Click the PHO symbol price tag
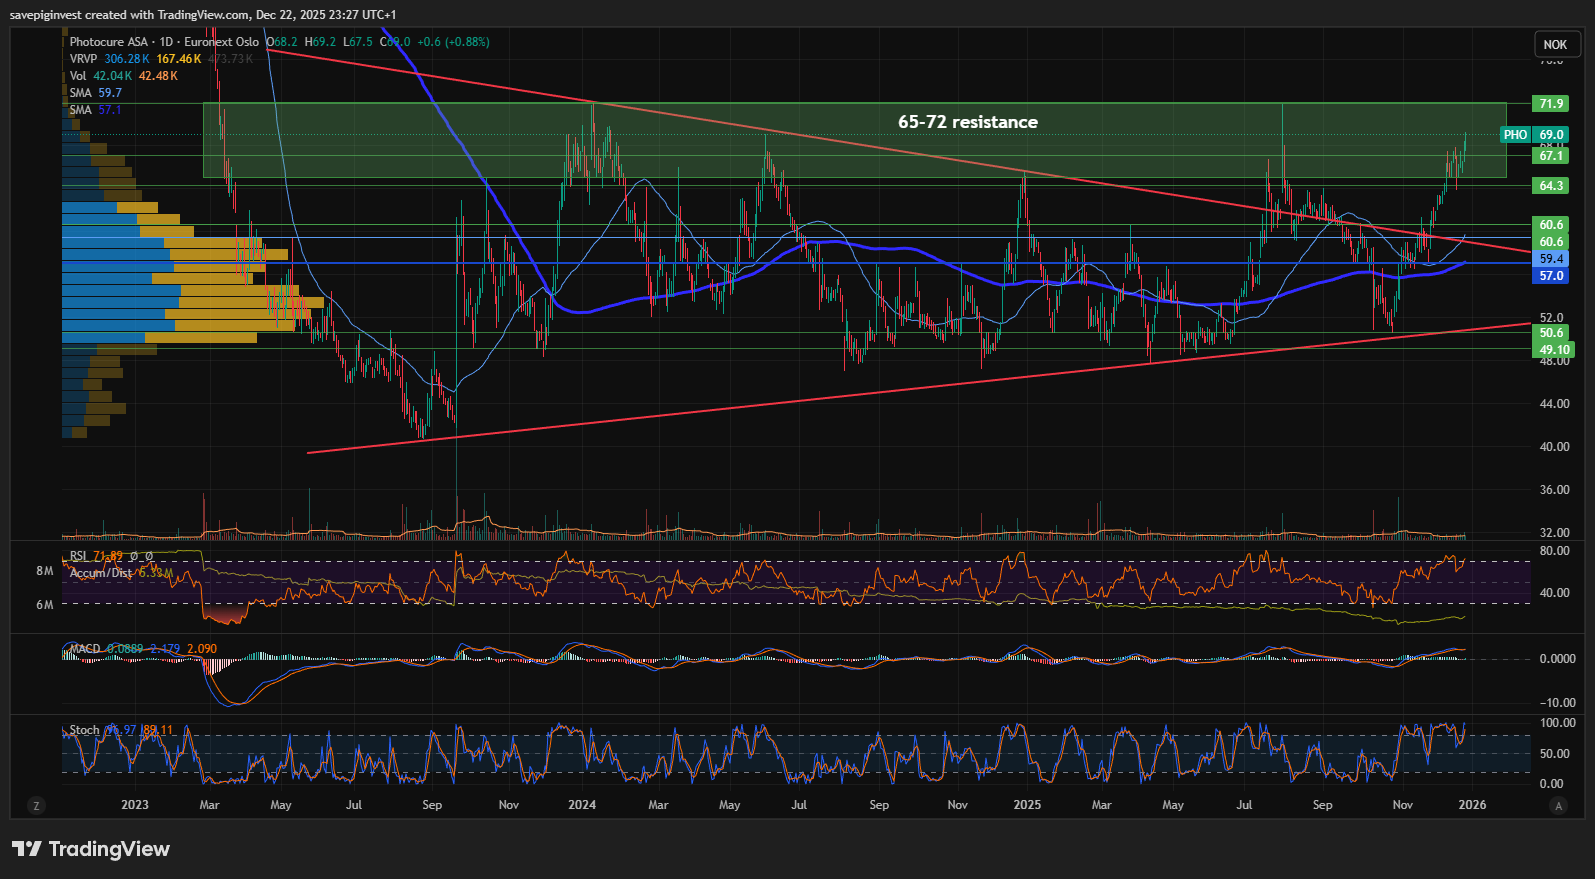 [x=1515, y=135]
